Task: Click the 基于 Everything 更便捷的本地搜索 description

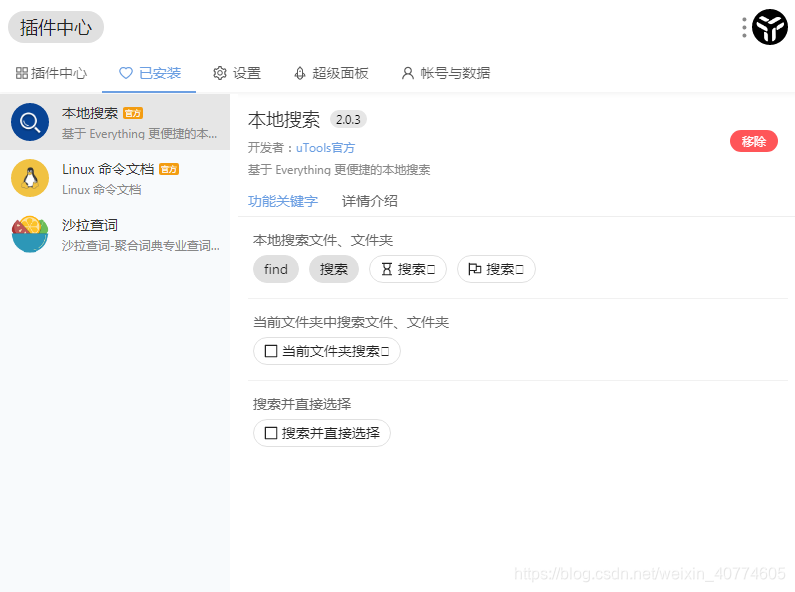Action: [339, 170]
